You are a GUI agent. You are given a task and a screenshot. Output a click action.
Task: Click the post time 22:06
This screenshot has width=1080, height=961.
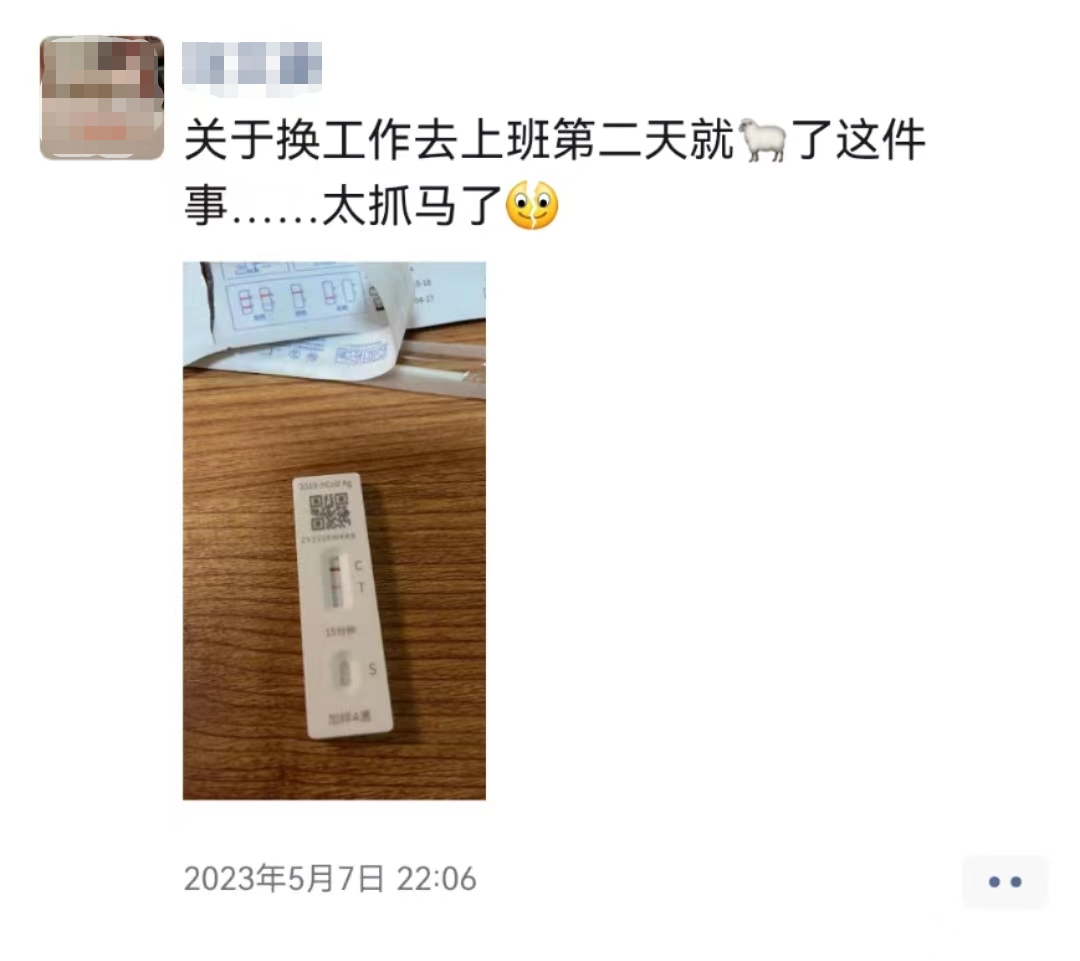coord(436,879)
